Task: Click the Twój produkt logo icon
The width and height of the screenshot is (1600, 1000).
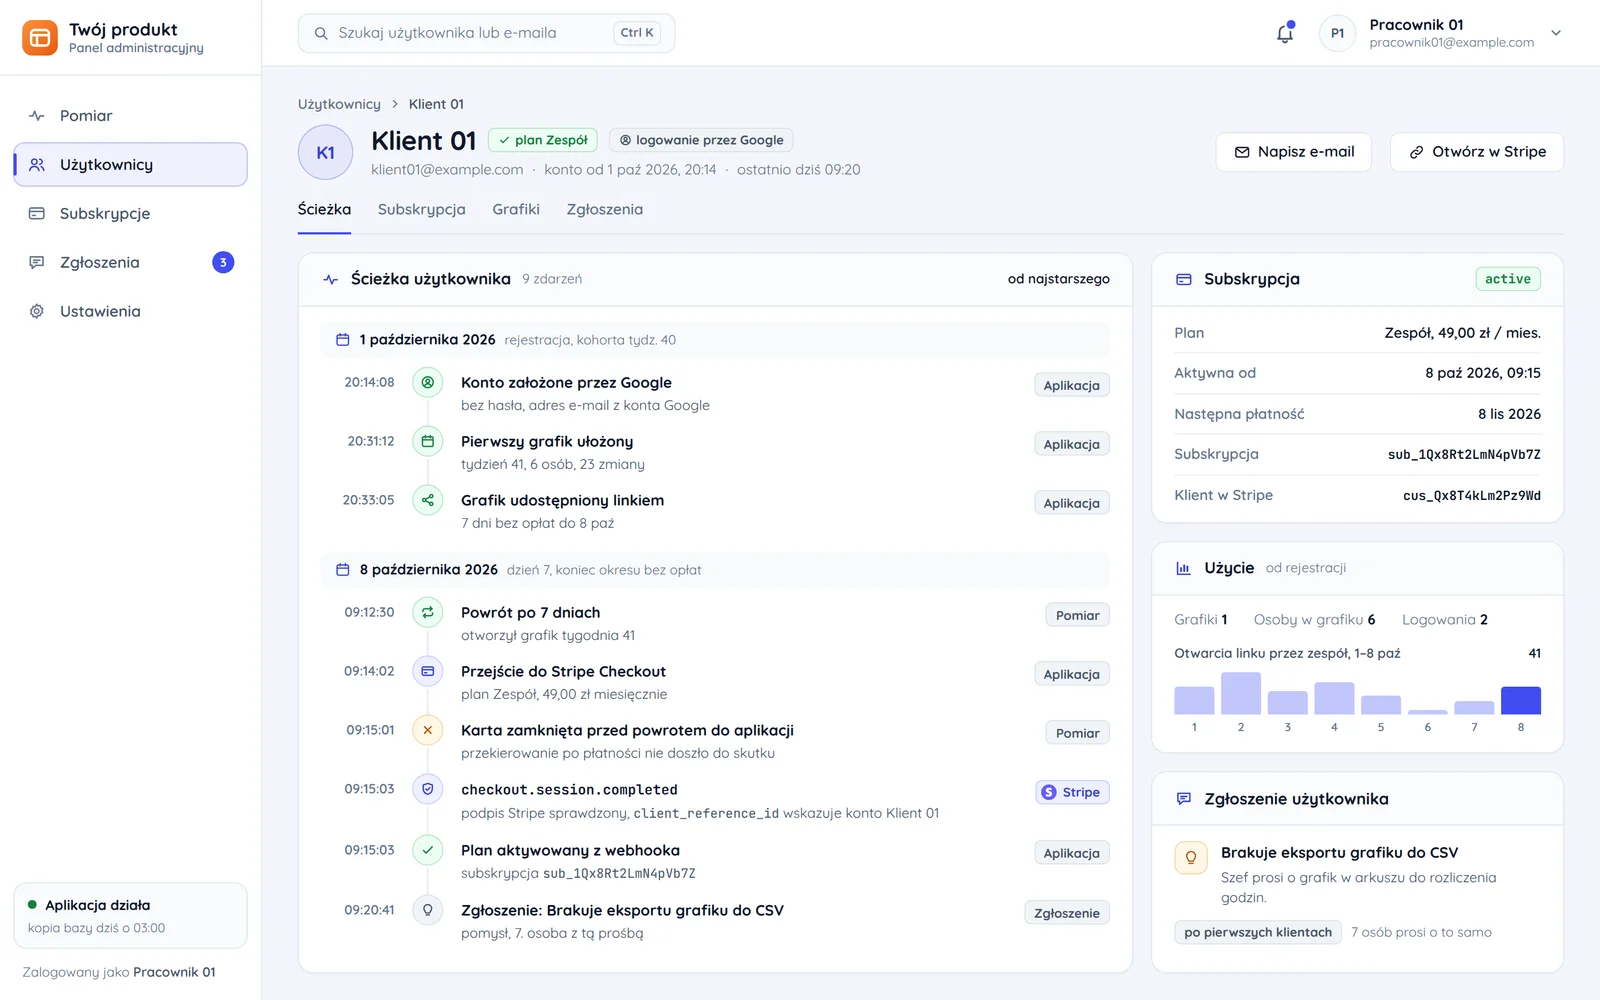Action: tap(40, 38)
